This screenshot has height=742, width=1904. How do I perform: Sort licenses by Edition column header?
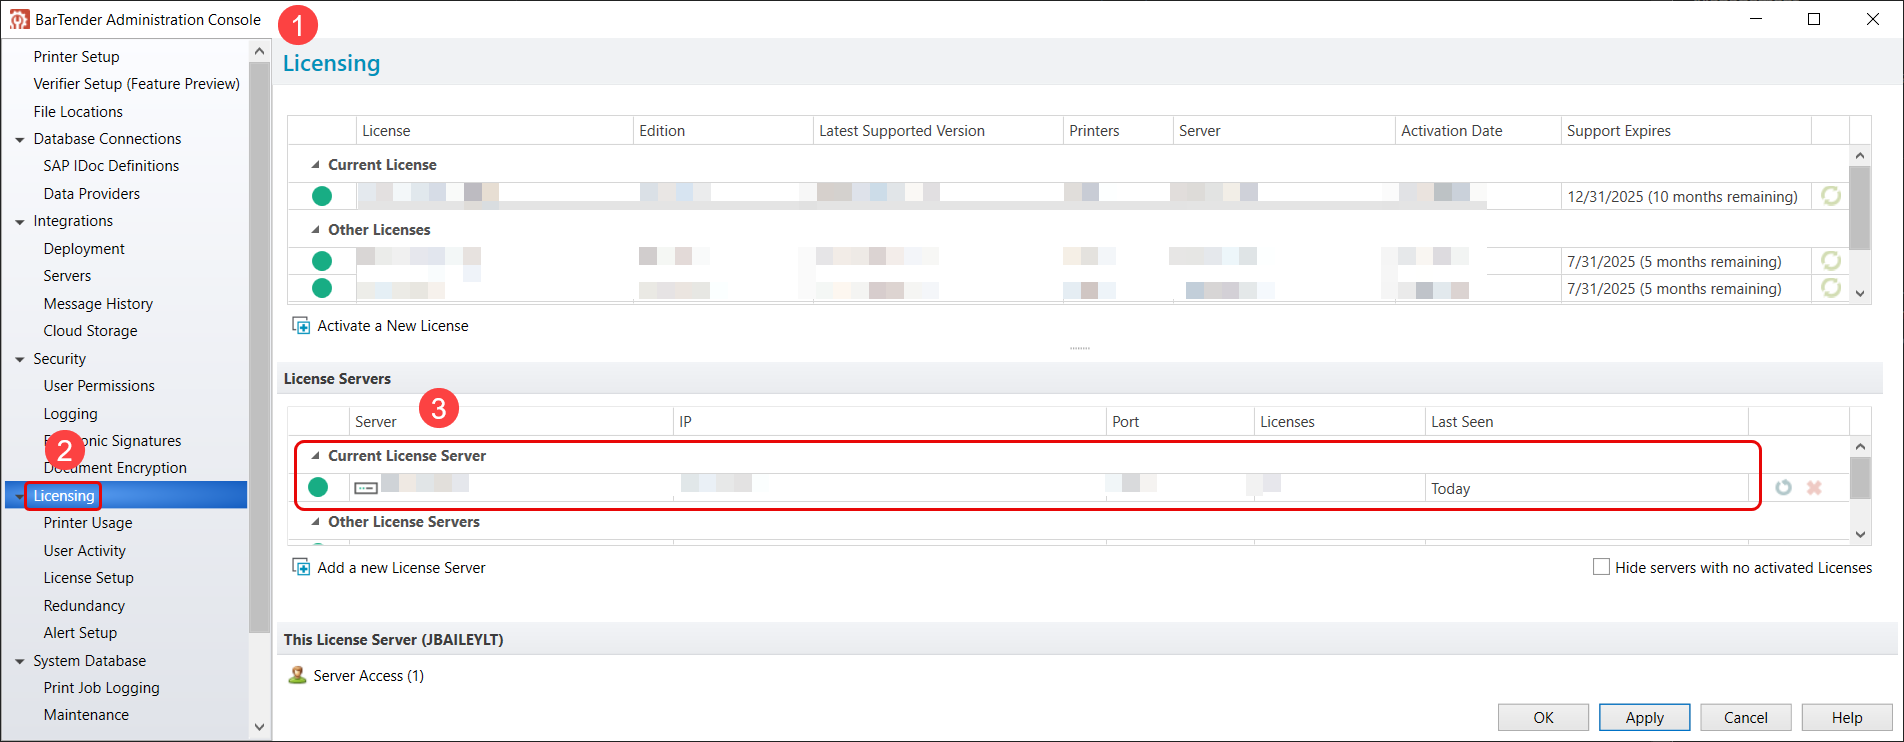(723, 131)
